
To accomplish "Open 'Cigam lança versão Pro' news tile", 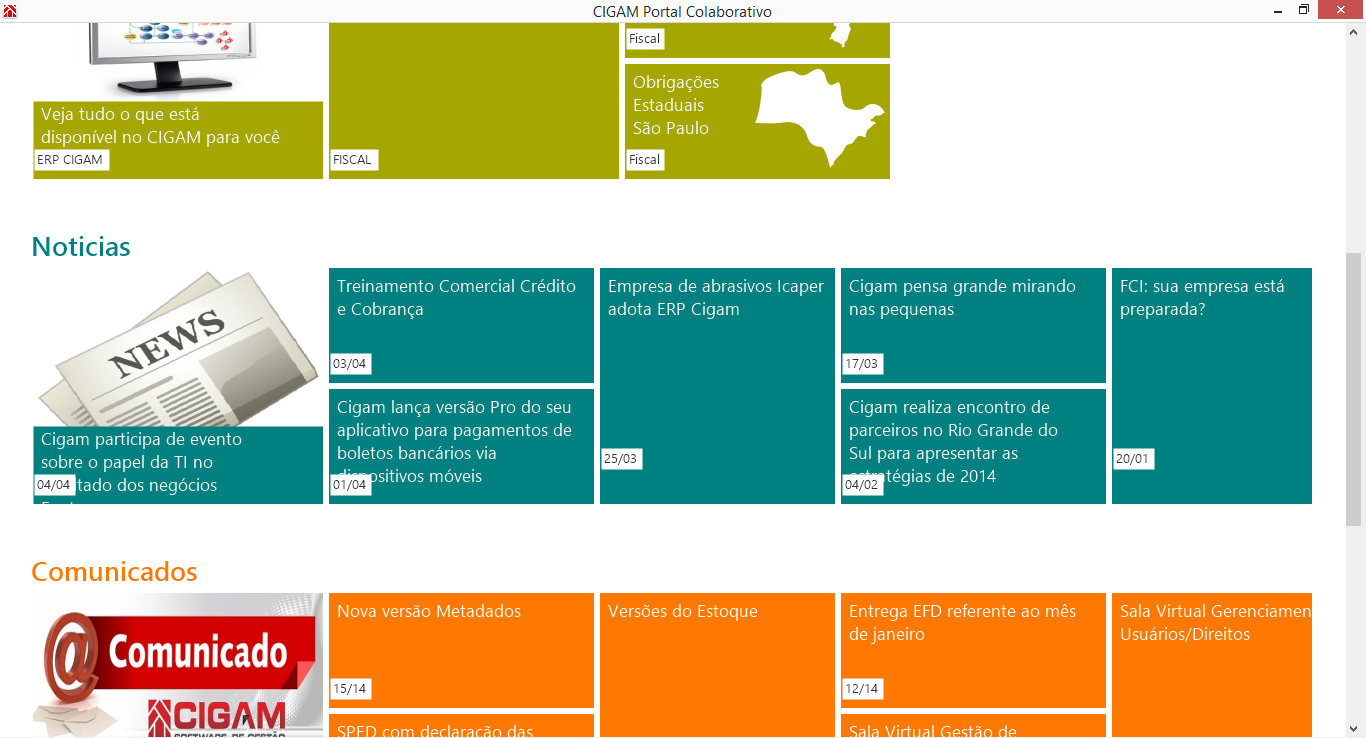I will [x=461, y=445].
